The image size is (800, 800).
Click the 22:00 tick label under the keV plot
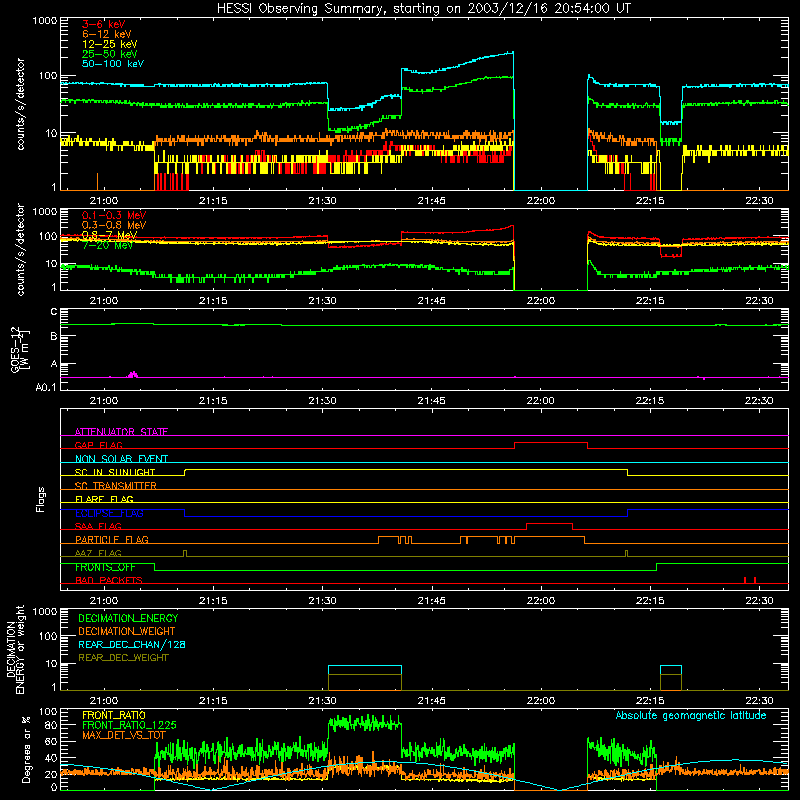tap(540, 201)
